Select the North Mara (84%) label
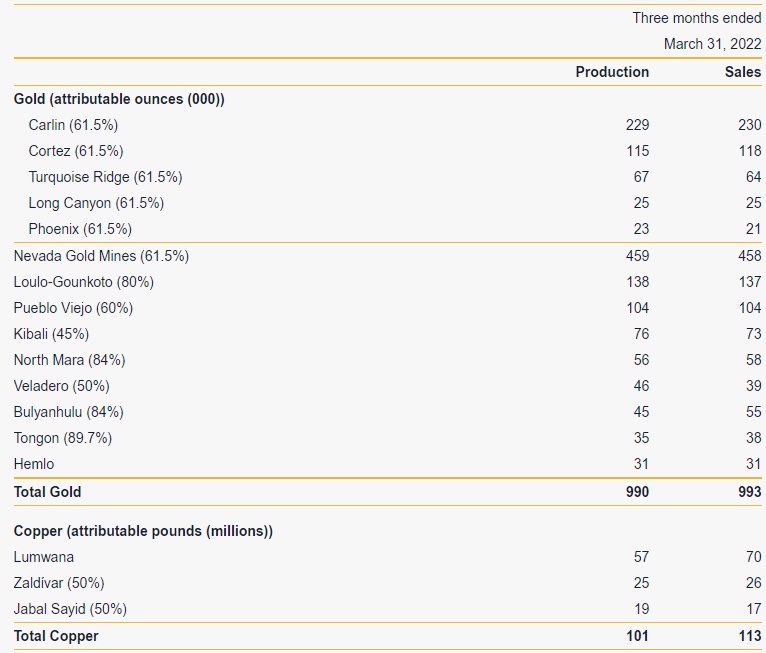Screen dimensions: 766x653 69,360
